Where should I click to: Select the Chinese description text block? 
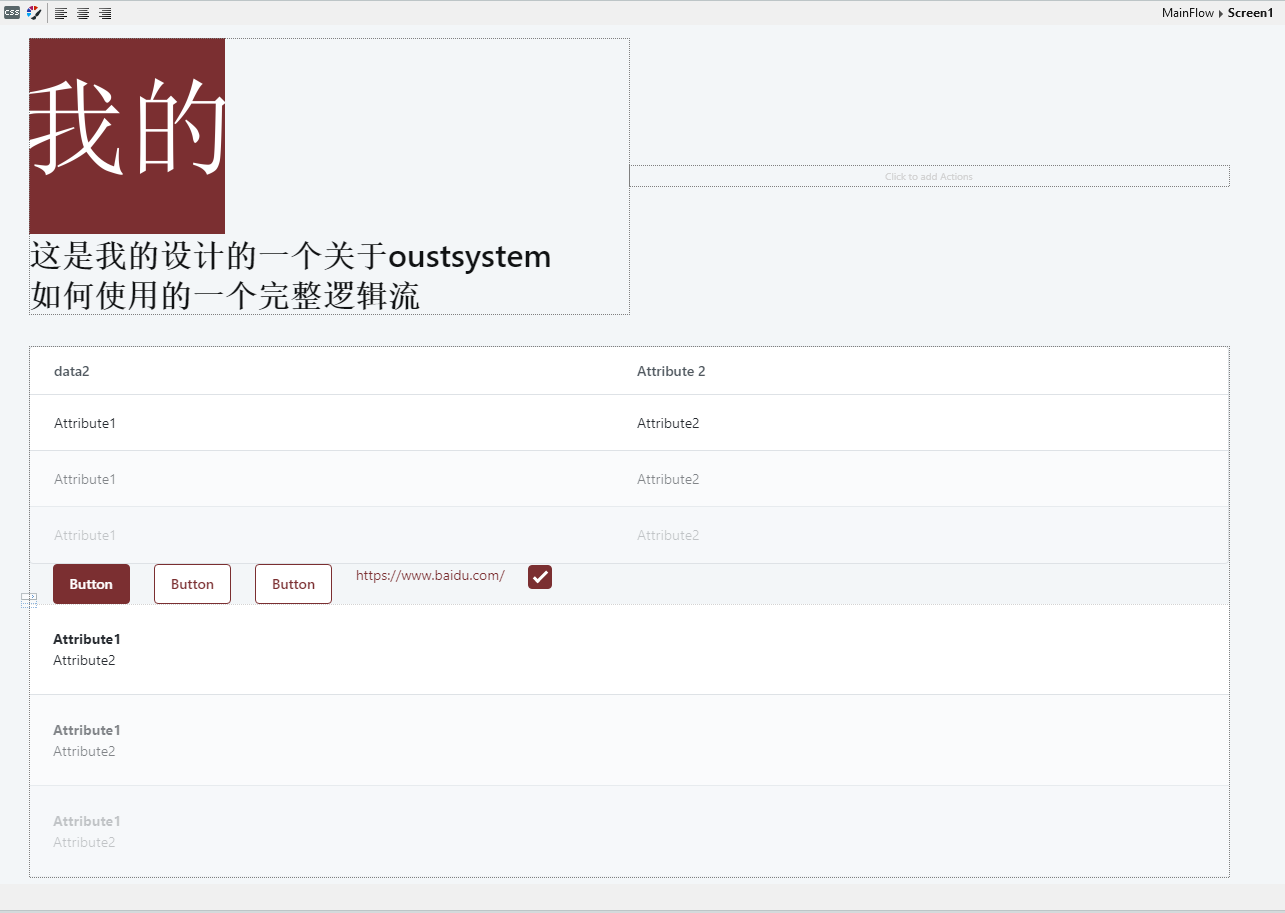[290, 276]
